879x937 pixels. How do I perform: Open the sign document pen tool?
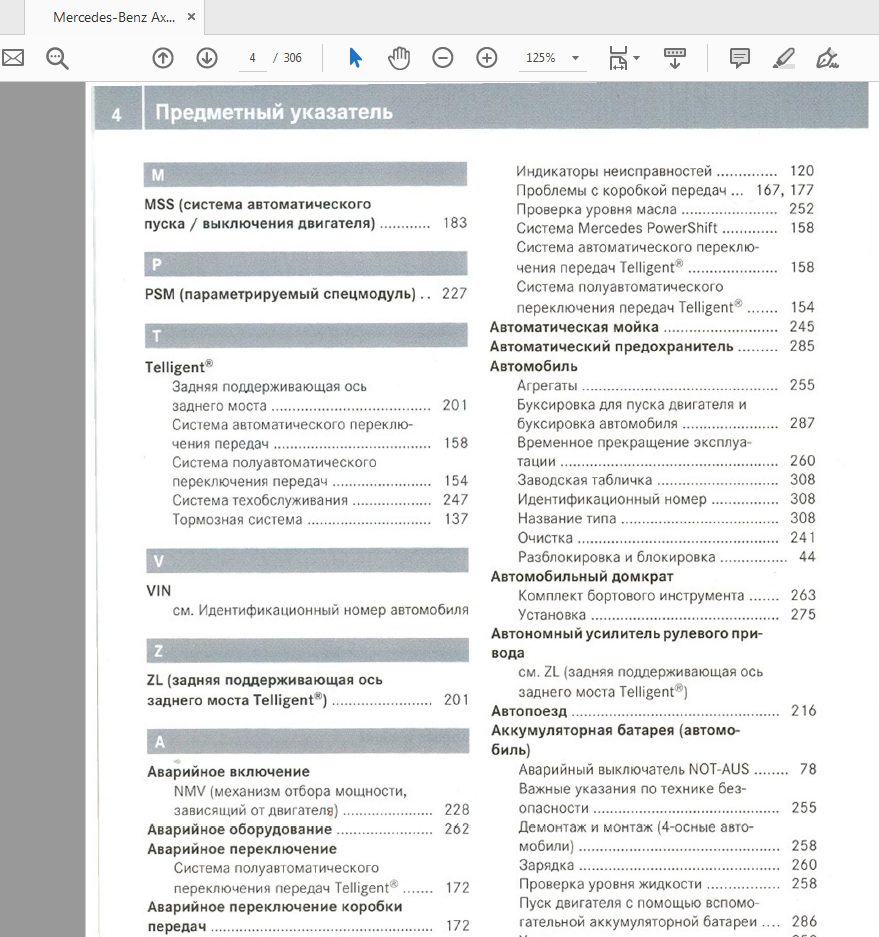click(828, 58)
